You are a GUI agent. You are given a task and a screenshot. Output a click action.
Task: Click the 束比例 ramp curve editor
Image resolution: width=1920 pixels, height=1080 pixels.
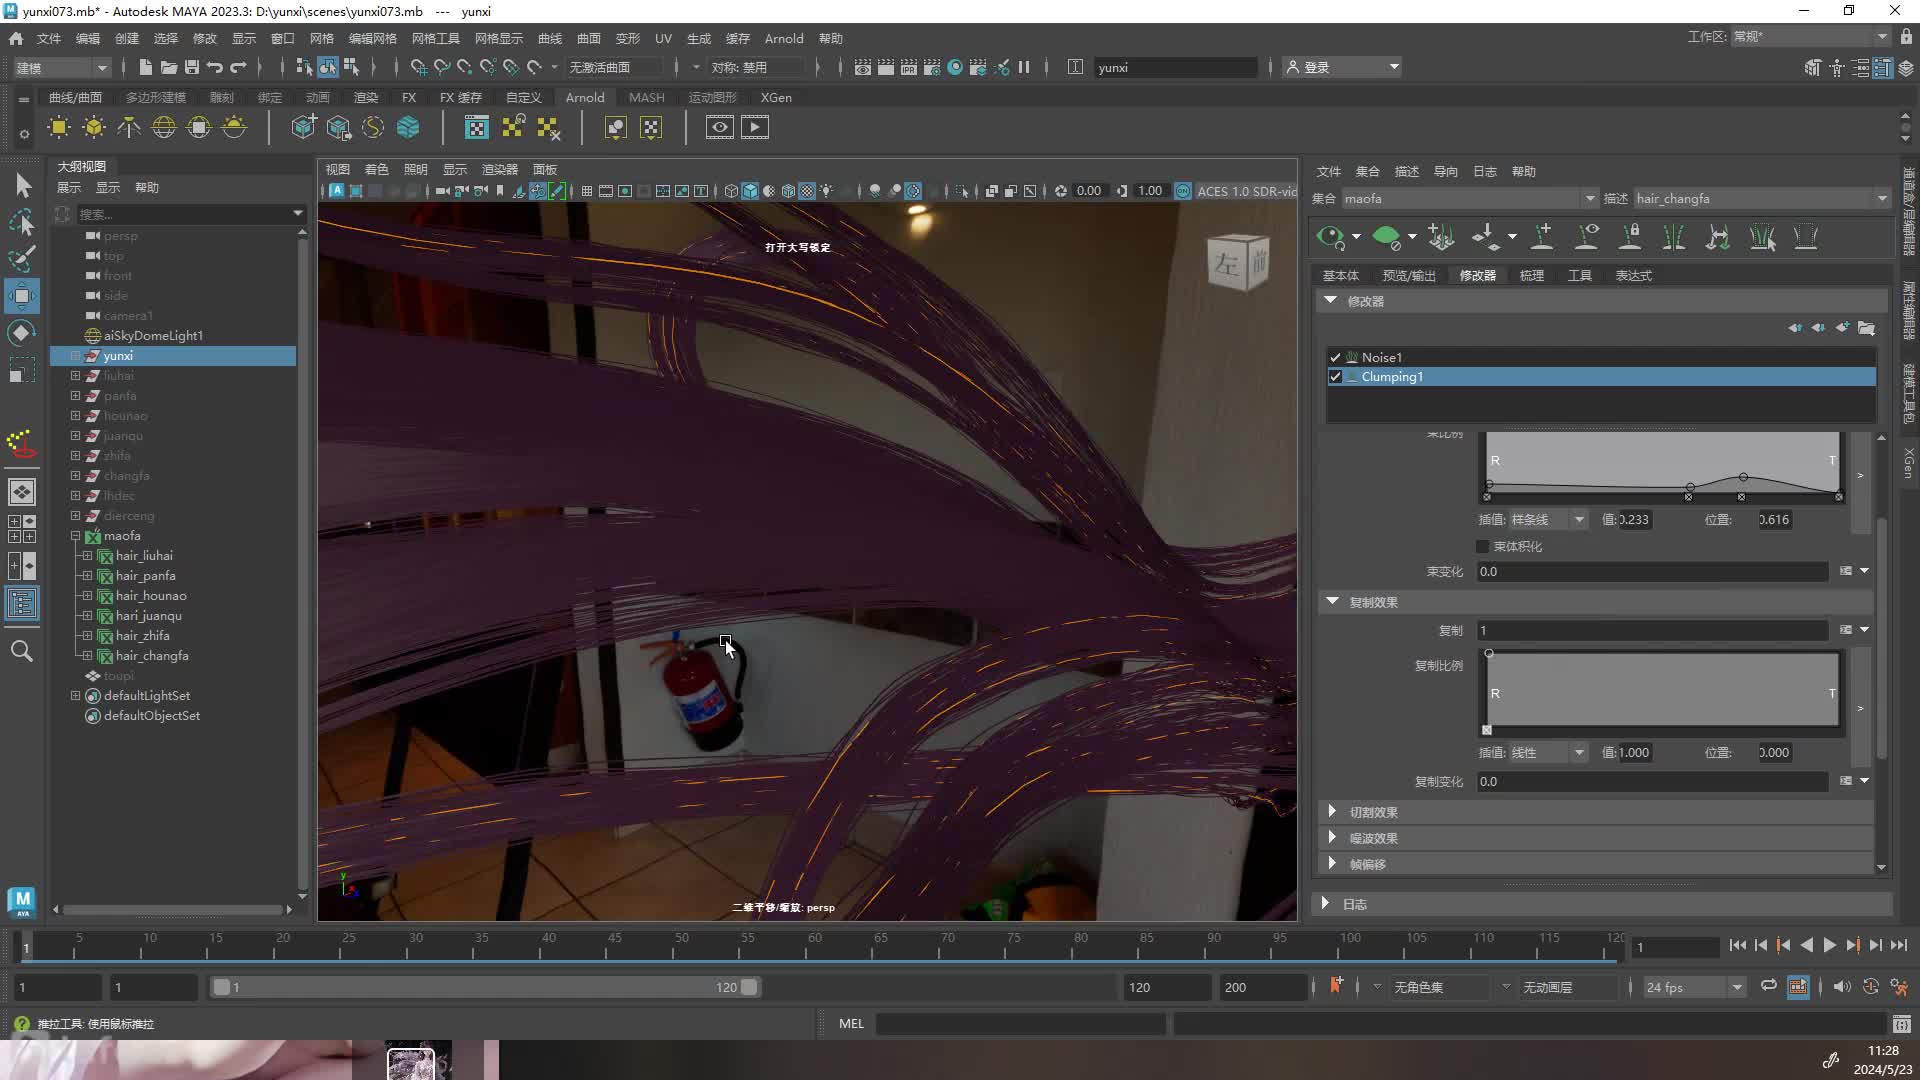[1662, 466]
